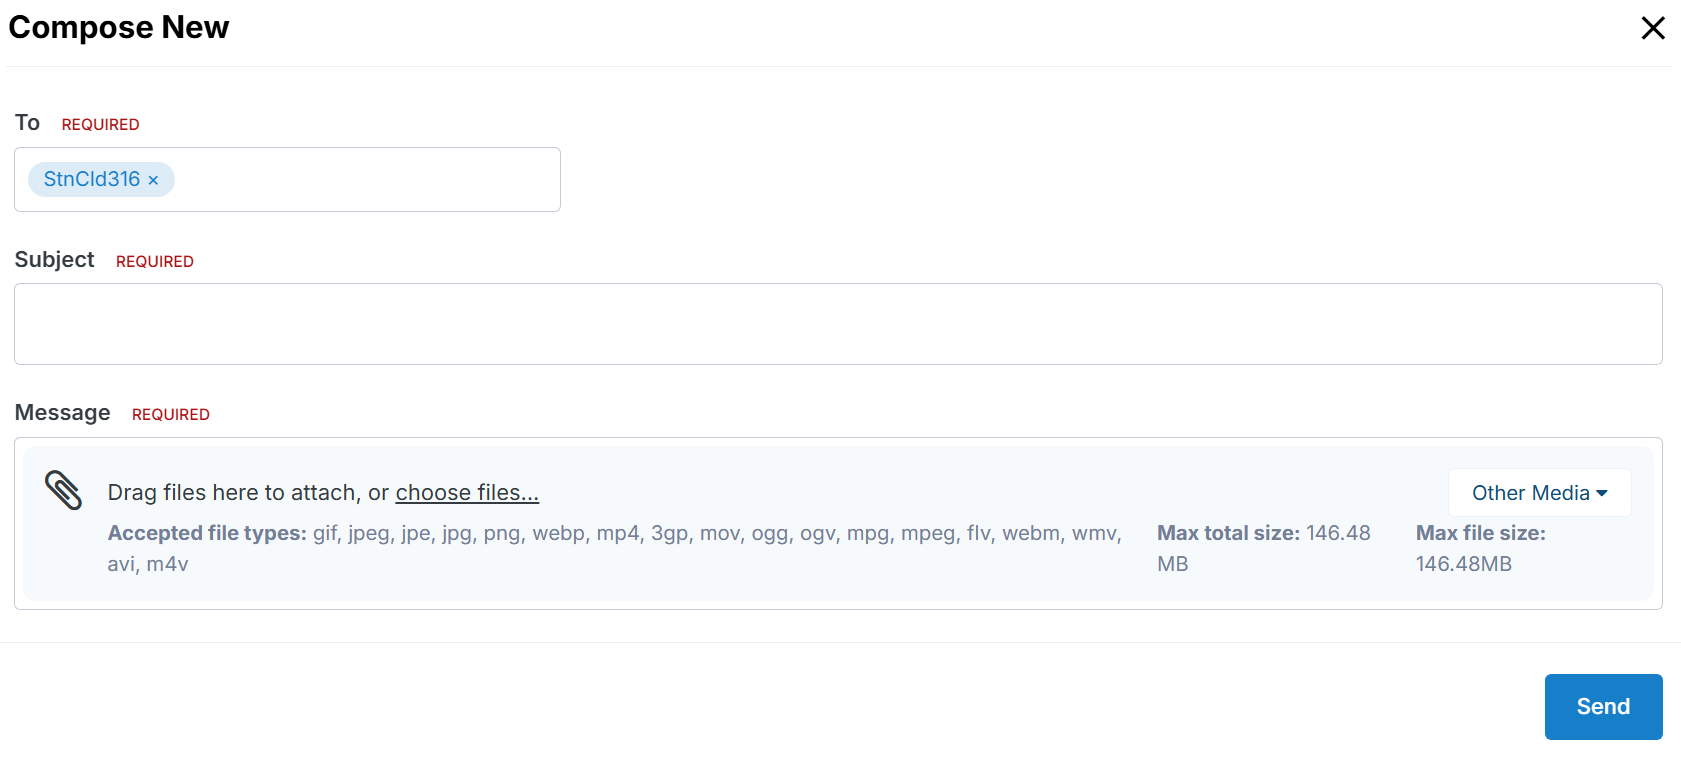Viewport: 1681px width, 758px height.
Task: Click the REQUIRED tag beside Subject
Action: tap(154, 262)
